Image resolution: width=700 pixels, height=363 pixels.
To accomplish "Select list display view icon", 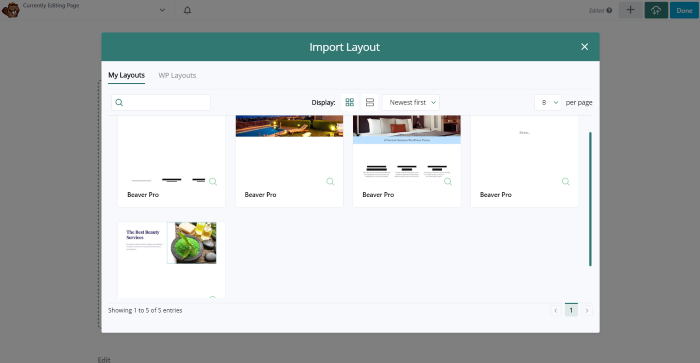I will point(370,103).
